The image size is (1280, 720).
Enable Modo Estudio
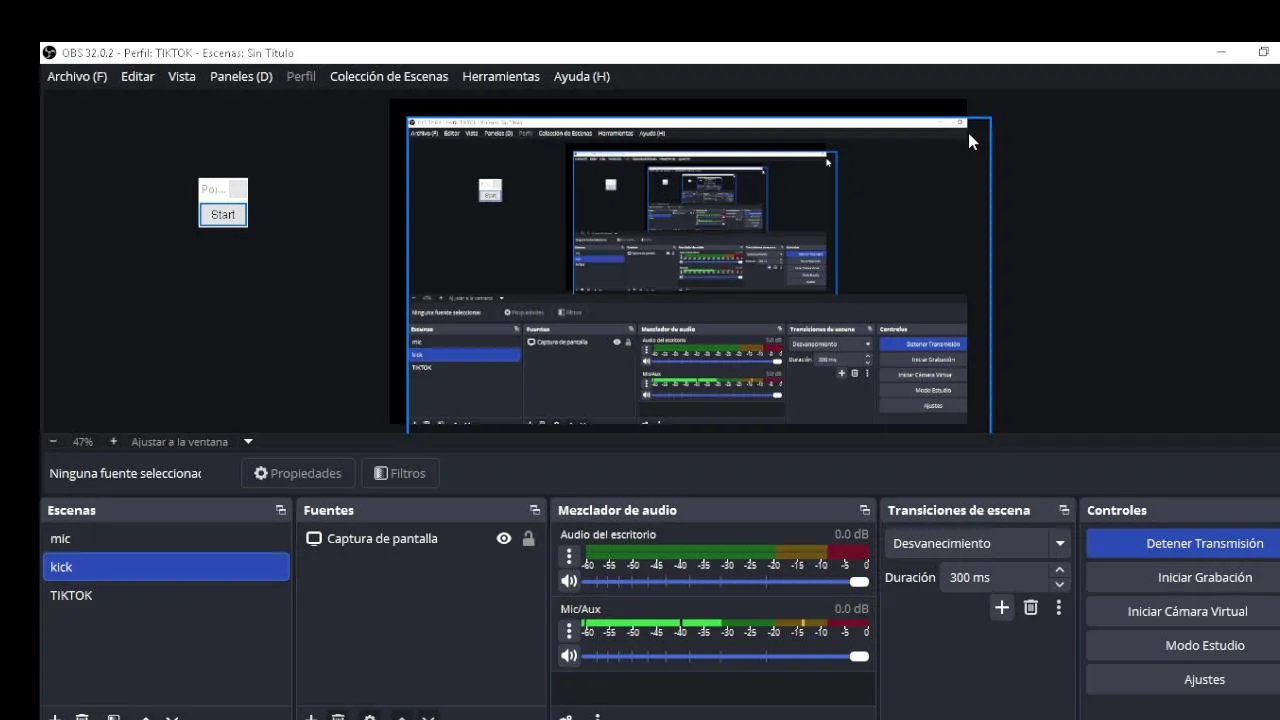tap(1184, 645)
